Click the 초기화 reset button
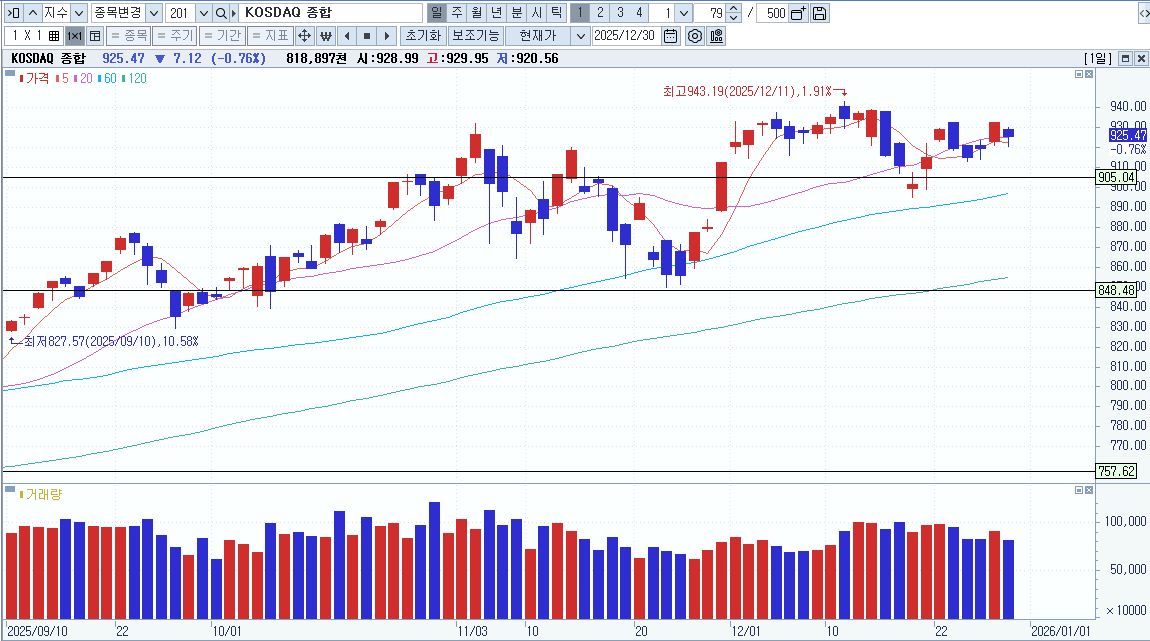 [423, 35]
